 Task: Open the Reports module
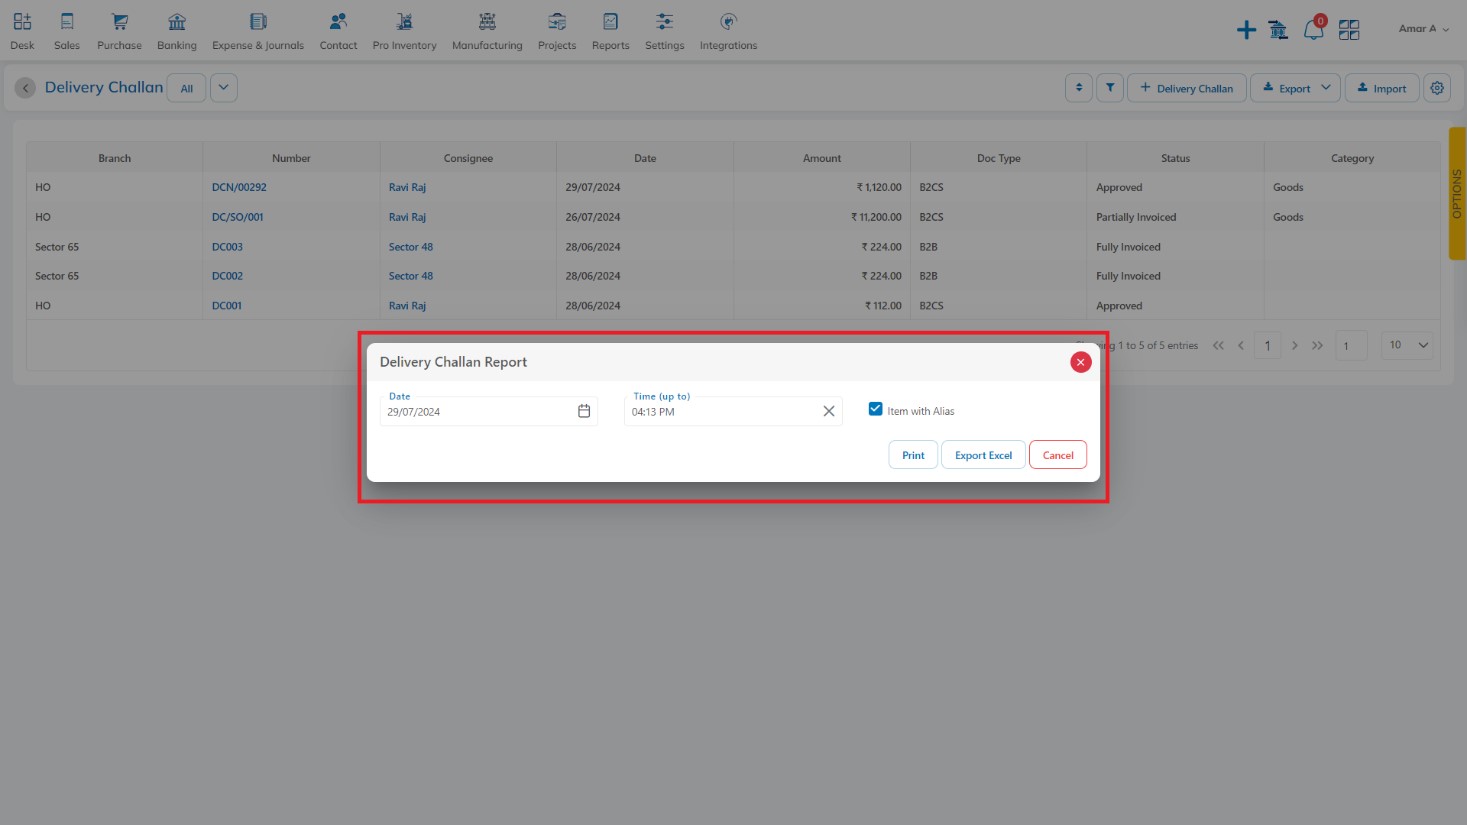point(610,31)
